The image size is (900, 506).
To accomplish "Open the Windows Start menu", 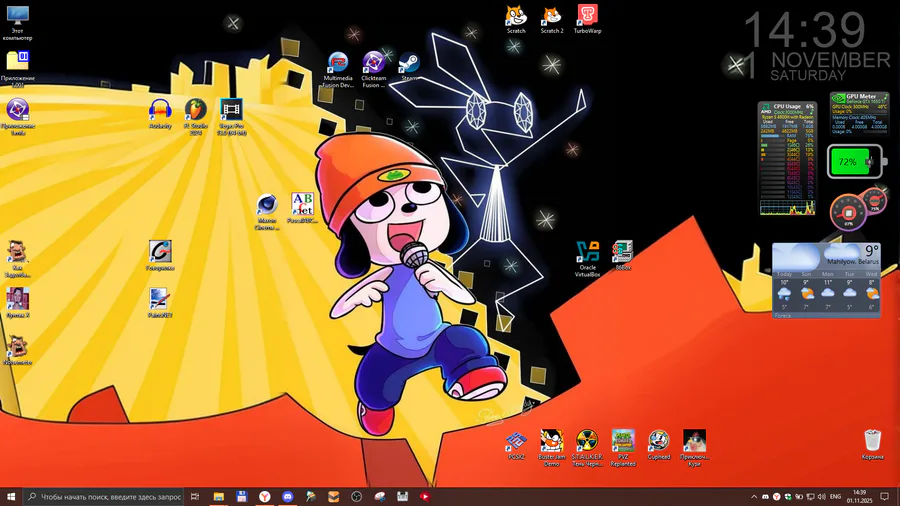I will pos(11,497).
